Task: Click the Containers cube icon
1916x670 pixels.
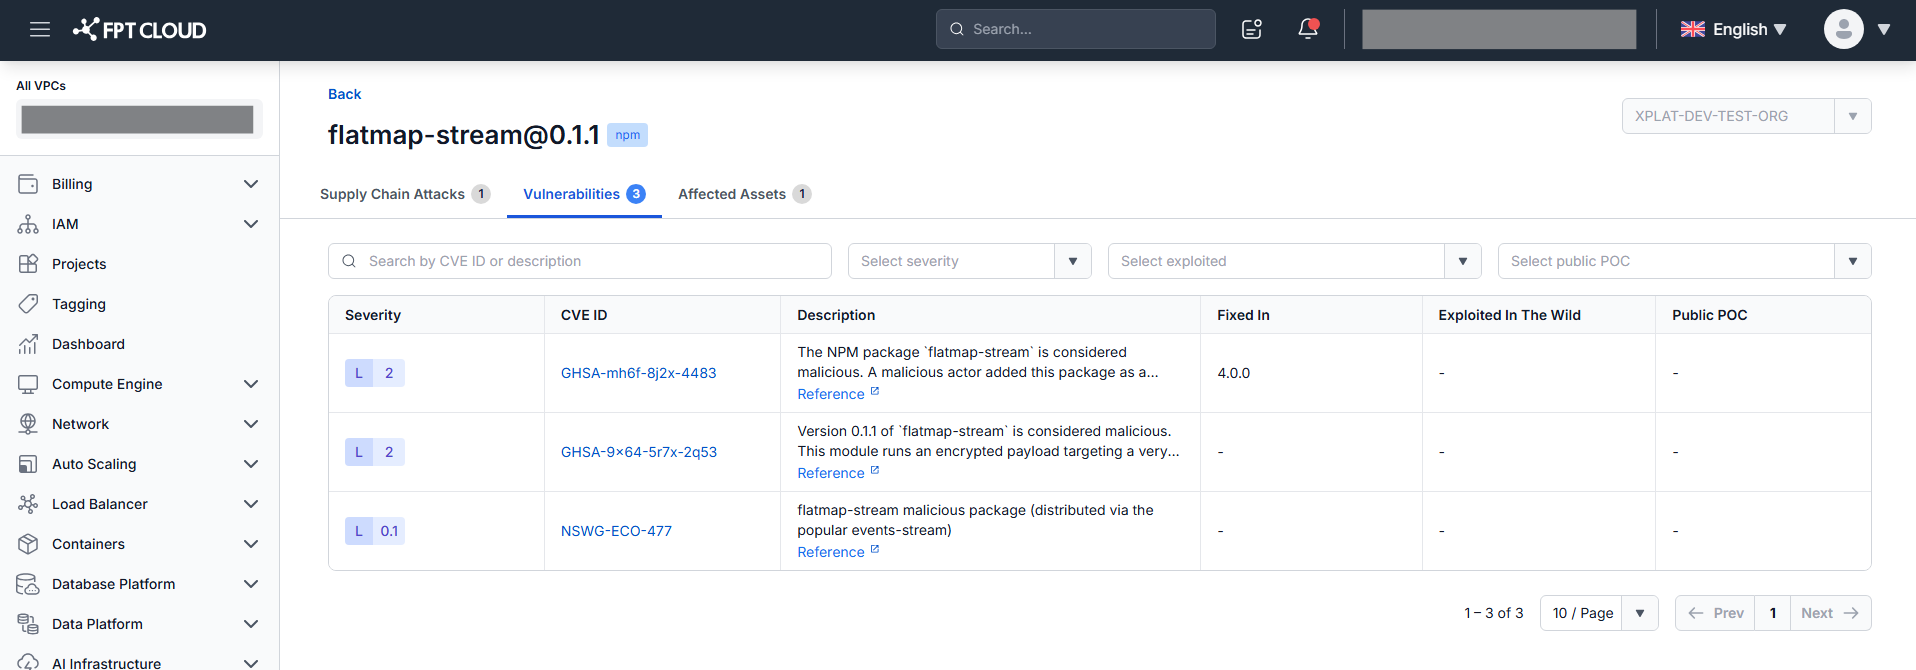Action: point(28,544)
